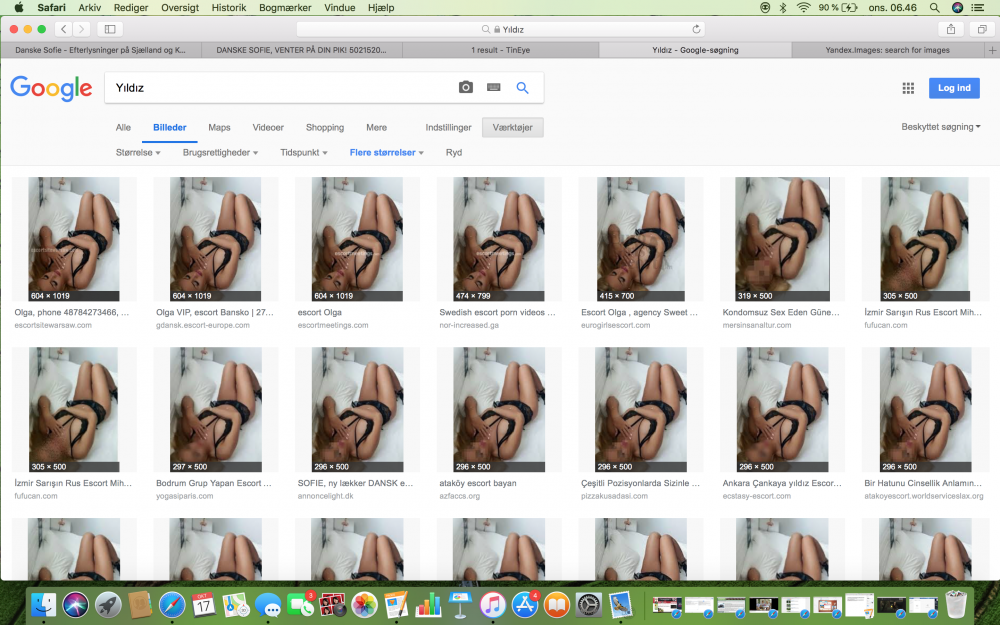Open the Wi-Fi menu bar status
This screenshot has width=1000, height=625.
pyautogui.click(x=804, y=8)
